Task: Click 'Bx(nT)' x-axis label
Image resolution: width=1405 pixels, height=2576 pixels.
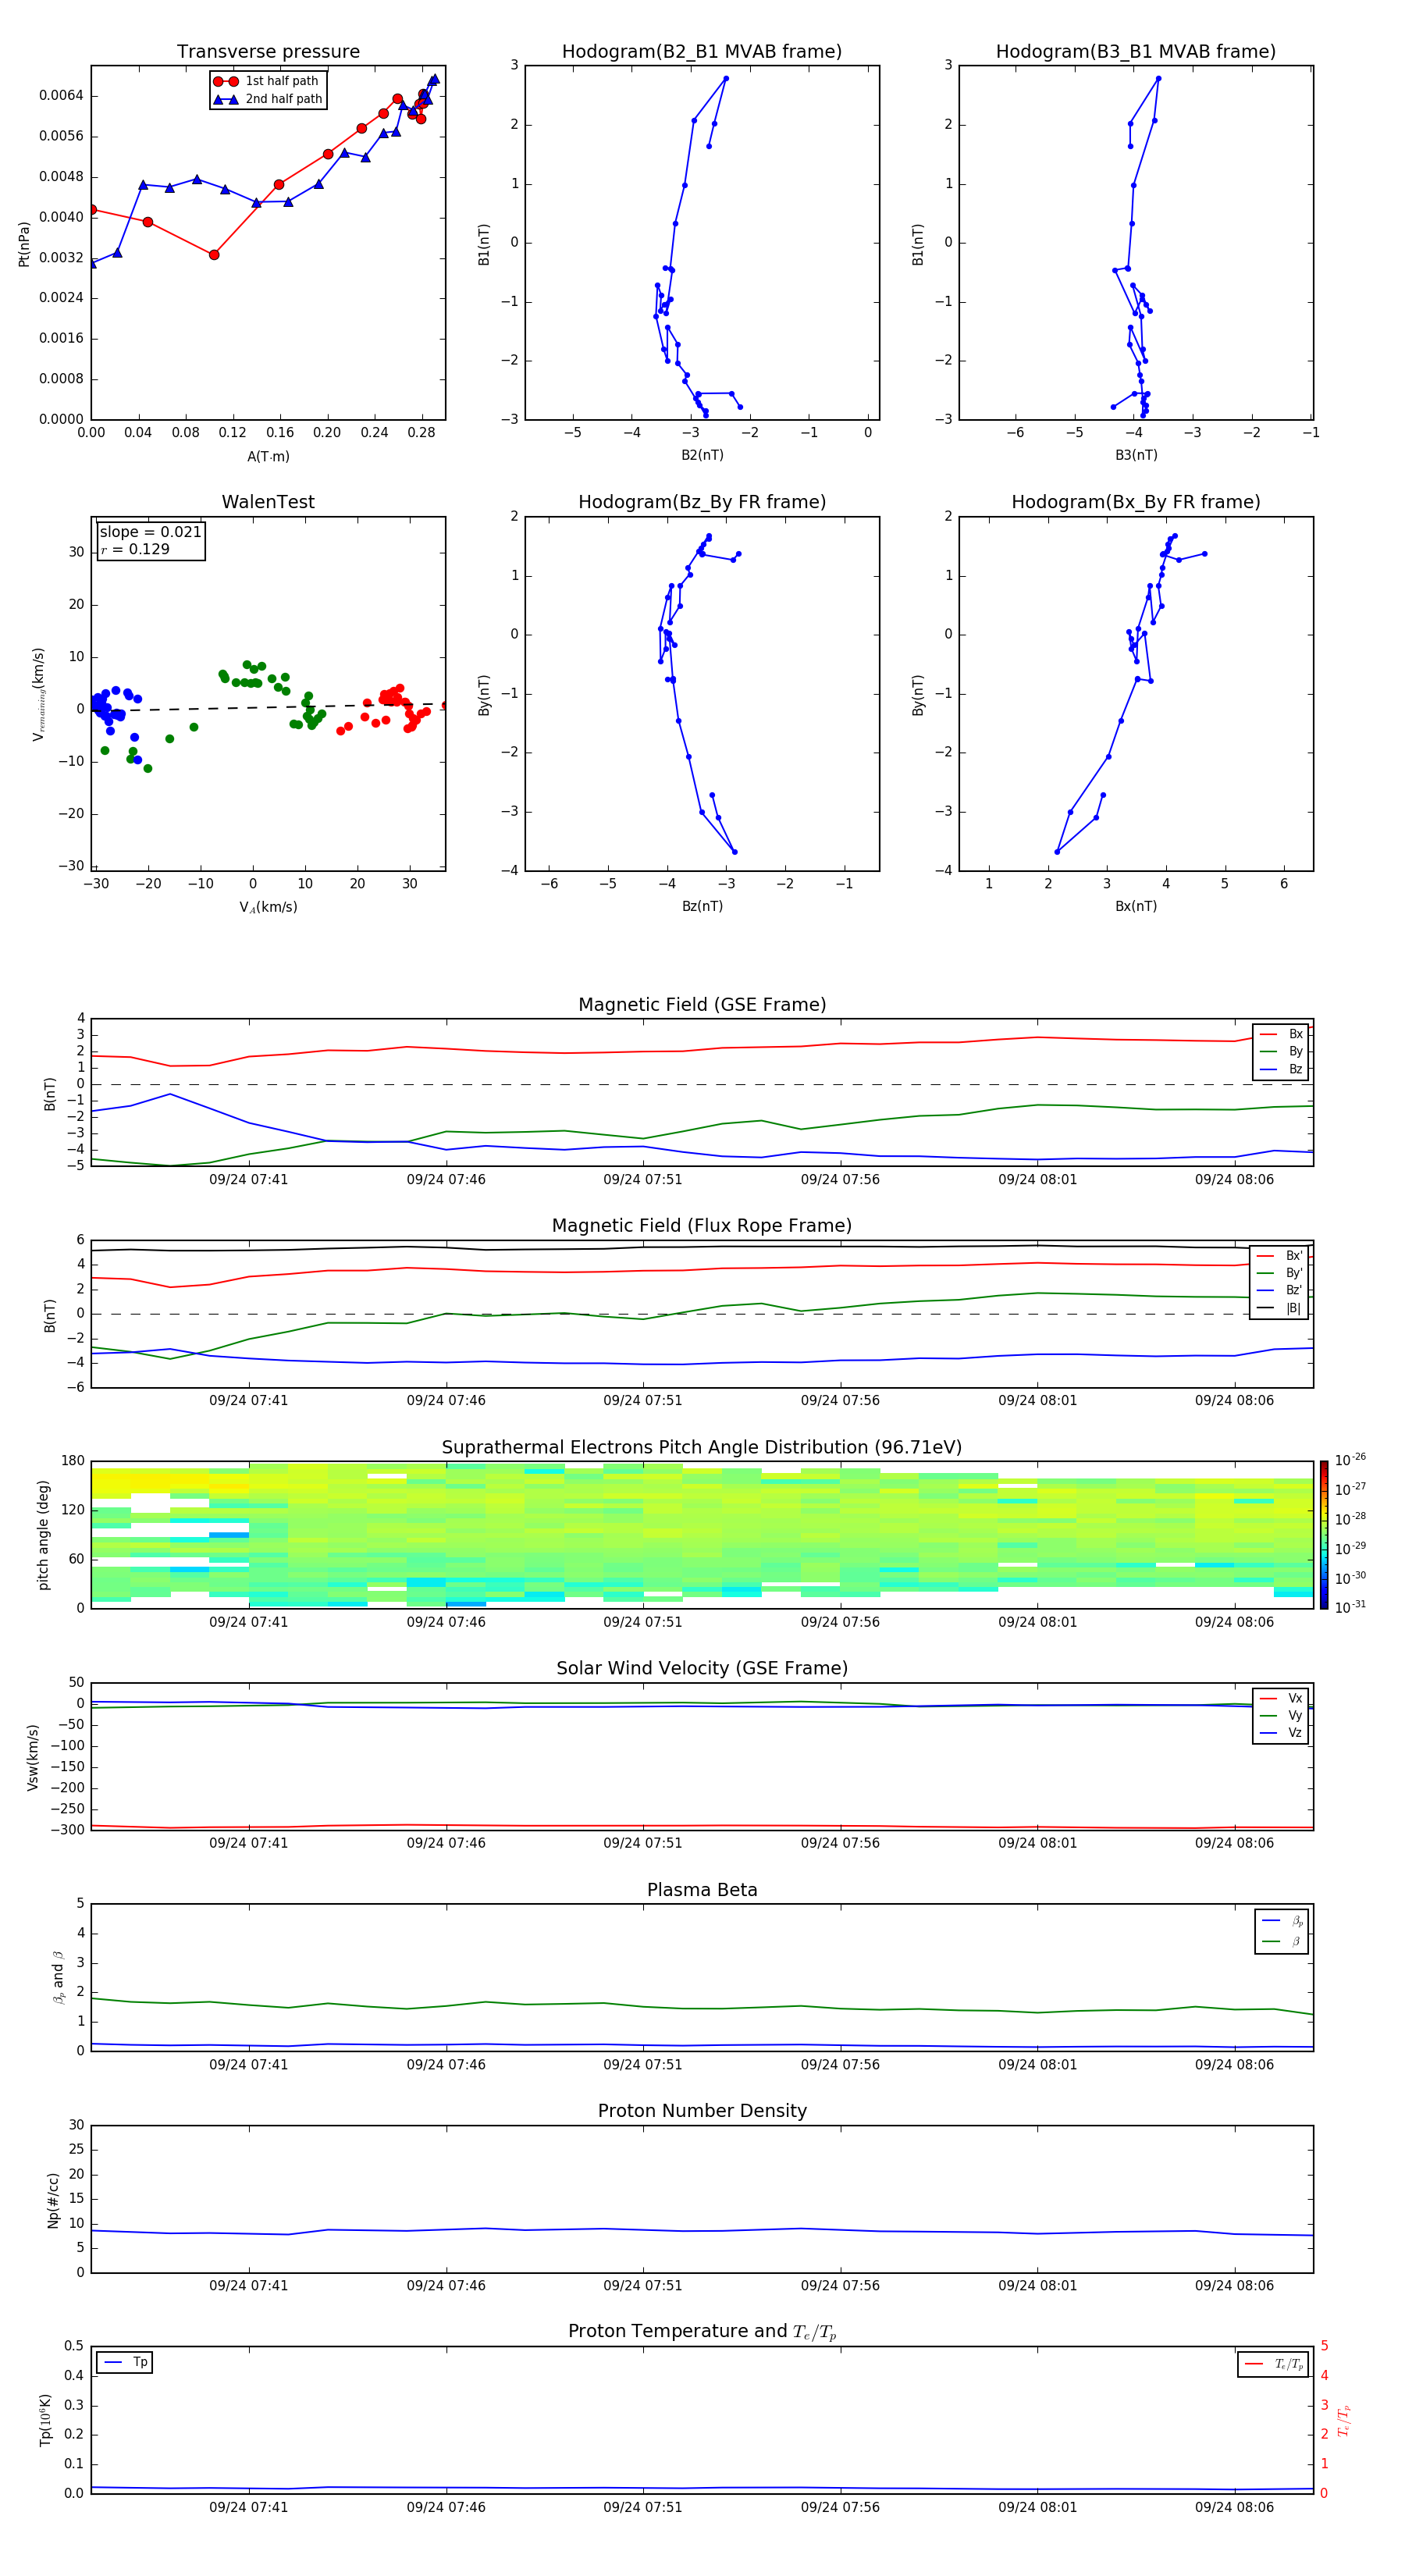Action: click(x=1136, y=906)
